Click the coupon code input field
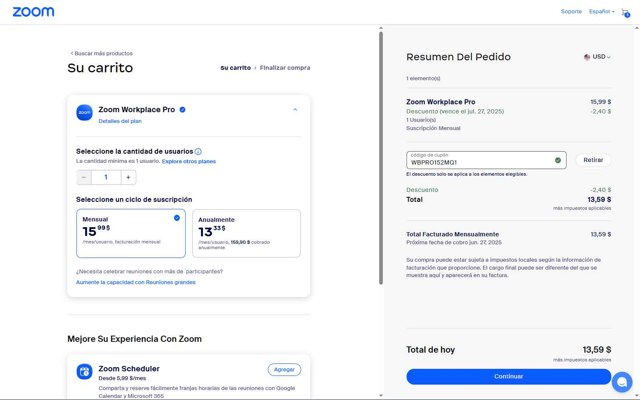640x400 pixels. point(480,161)
